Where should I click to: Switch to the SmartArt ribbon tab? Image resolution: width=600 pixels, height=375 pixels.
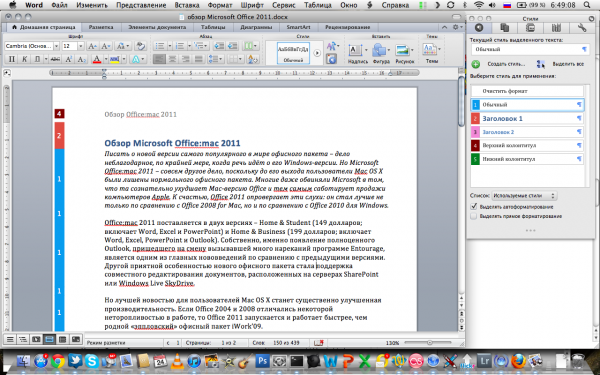(298, 27)
